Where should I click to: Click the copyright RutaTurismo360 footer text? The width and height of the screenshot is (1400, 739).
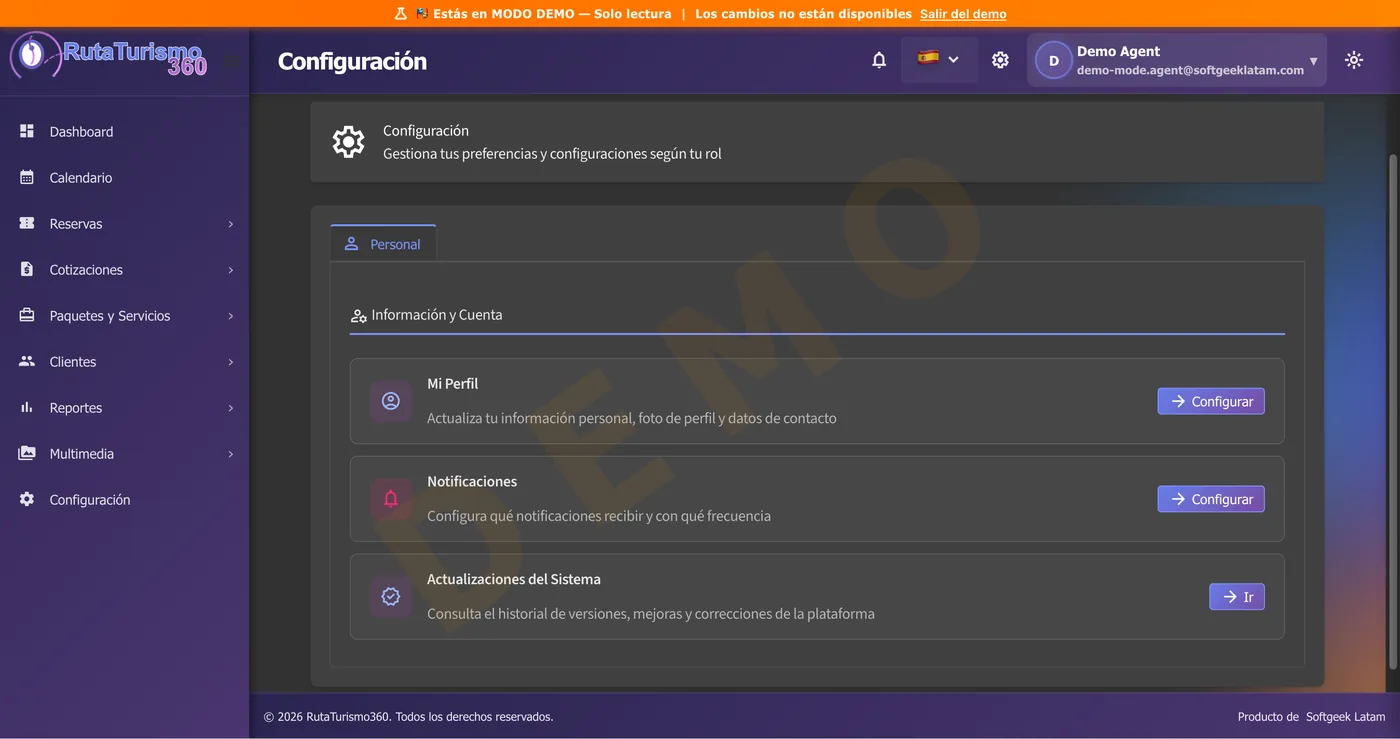408,717
